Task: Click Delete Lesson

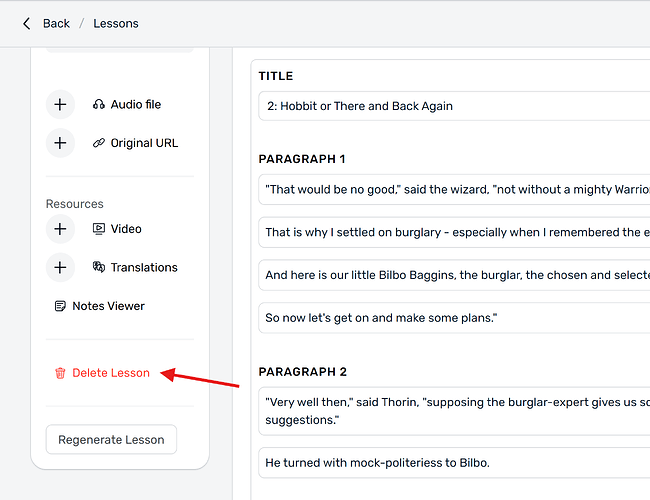Action: pos(111,373)
